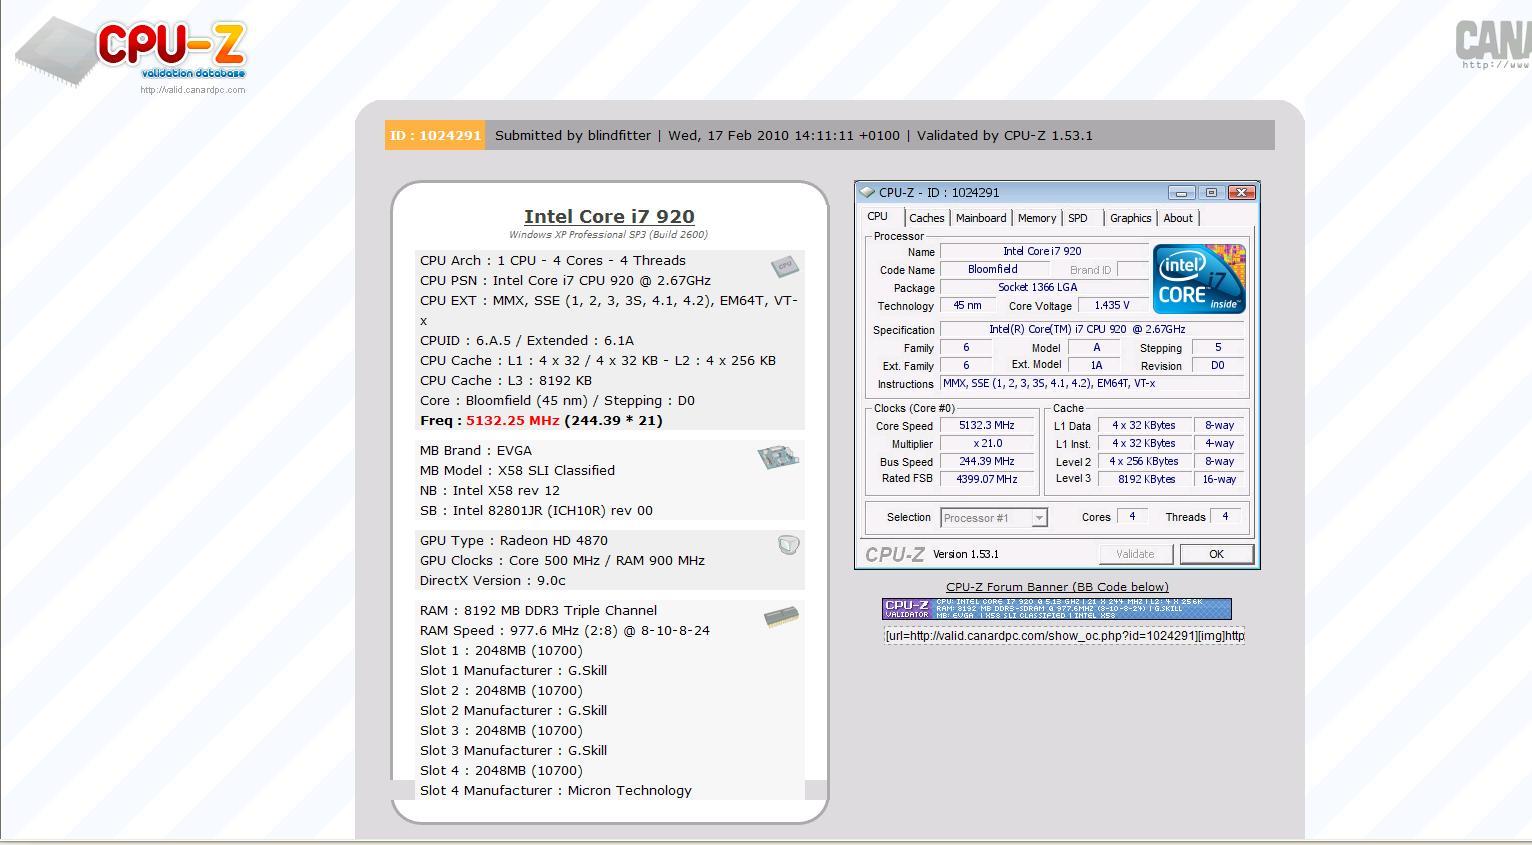Open the SPD tab
This screenshot has height=845, width=1532.
[x=1078, y=218]
